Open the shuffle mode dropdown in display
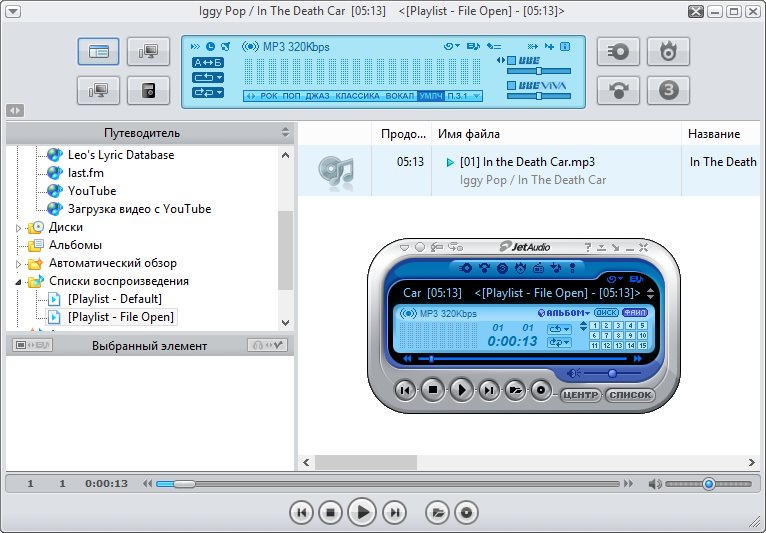The width and height of the screenshot is (766, 533). 208,92
